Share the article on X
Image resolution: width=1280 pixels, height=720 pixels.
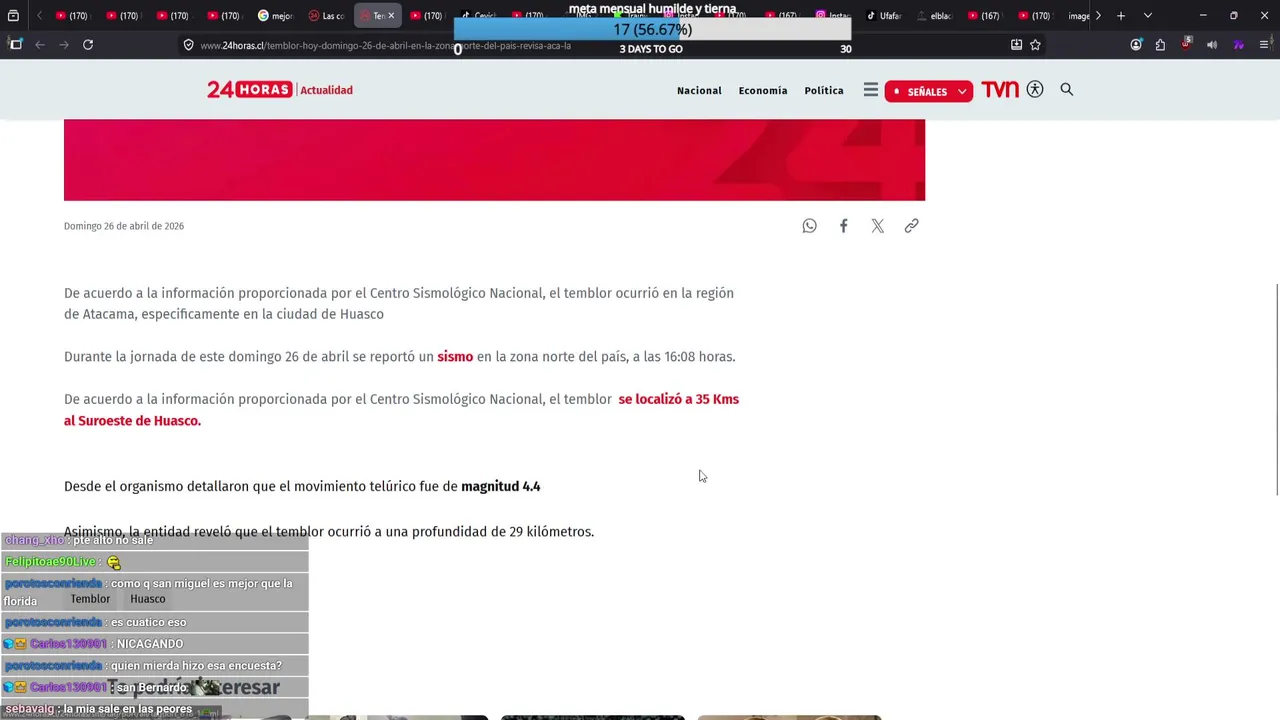877,226
